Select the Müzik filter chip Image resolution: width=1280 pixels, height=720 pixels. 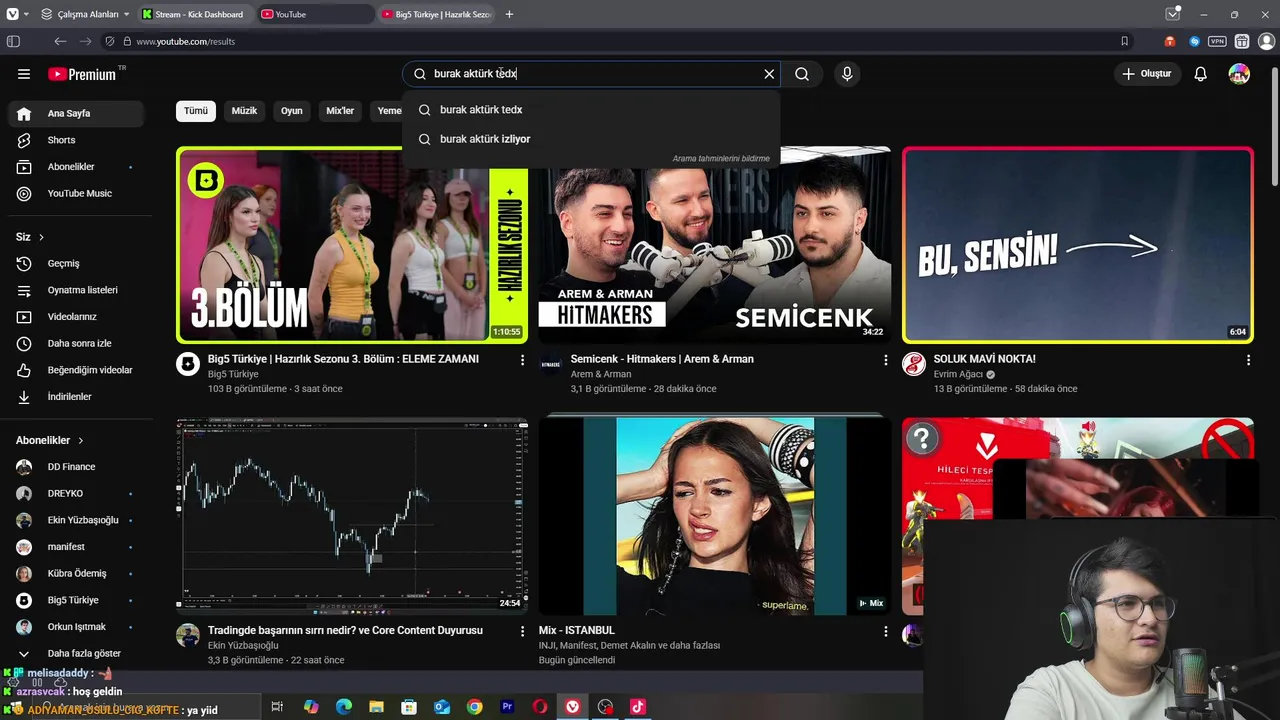245,111
